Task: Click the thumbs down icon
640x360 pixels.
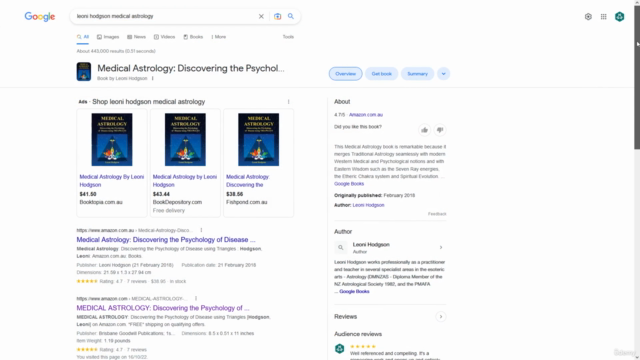Action: tap(440, 130)
